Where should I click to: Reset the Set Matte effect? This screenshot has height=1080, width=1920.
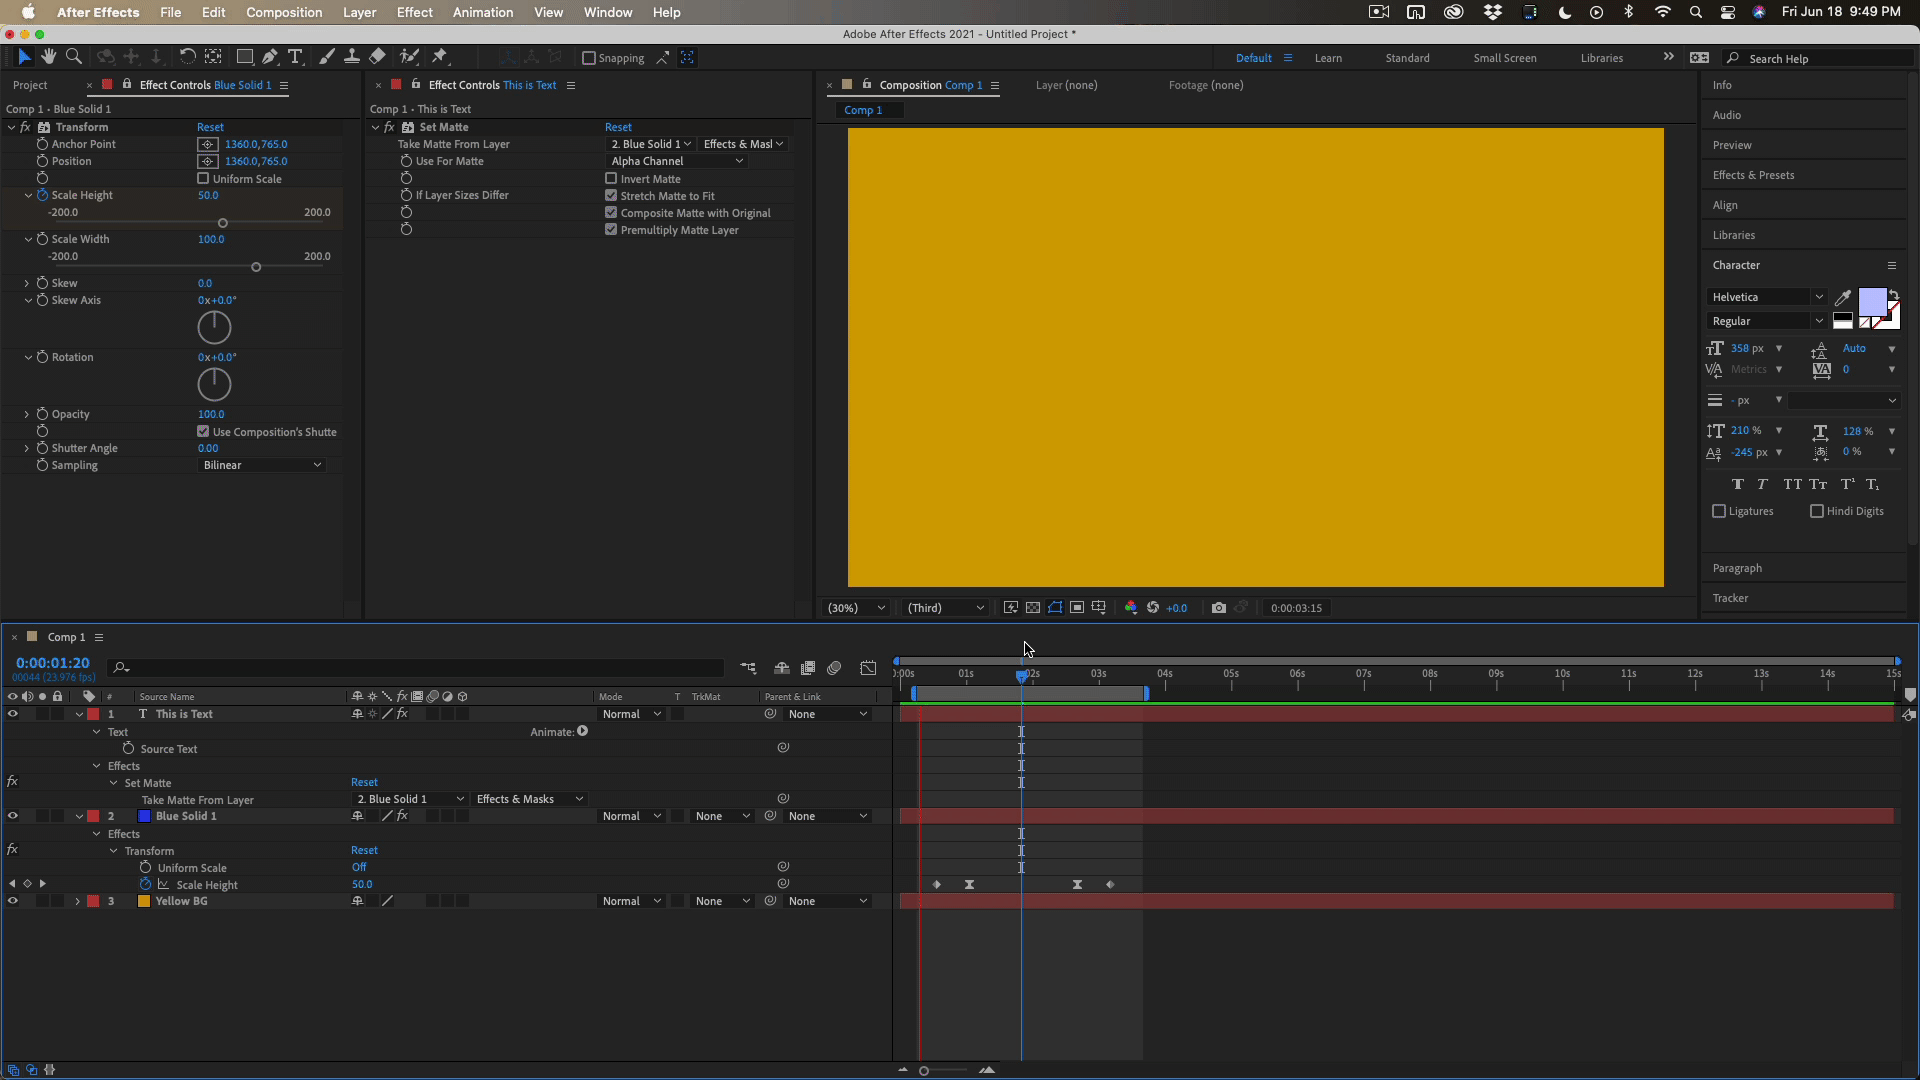(618, 127)
